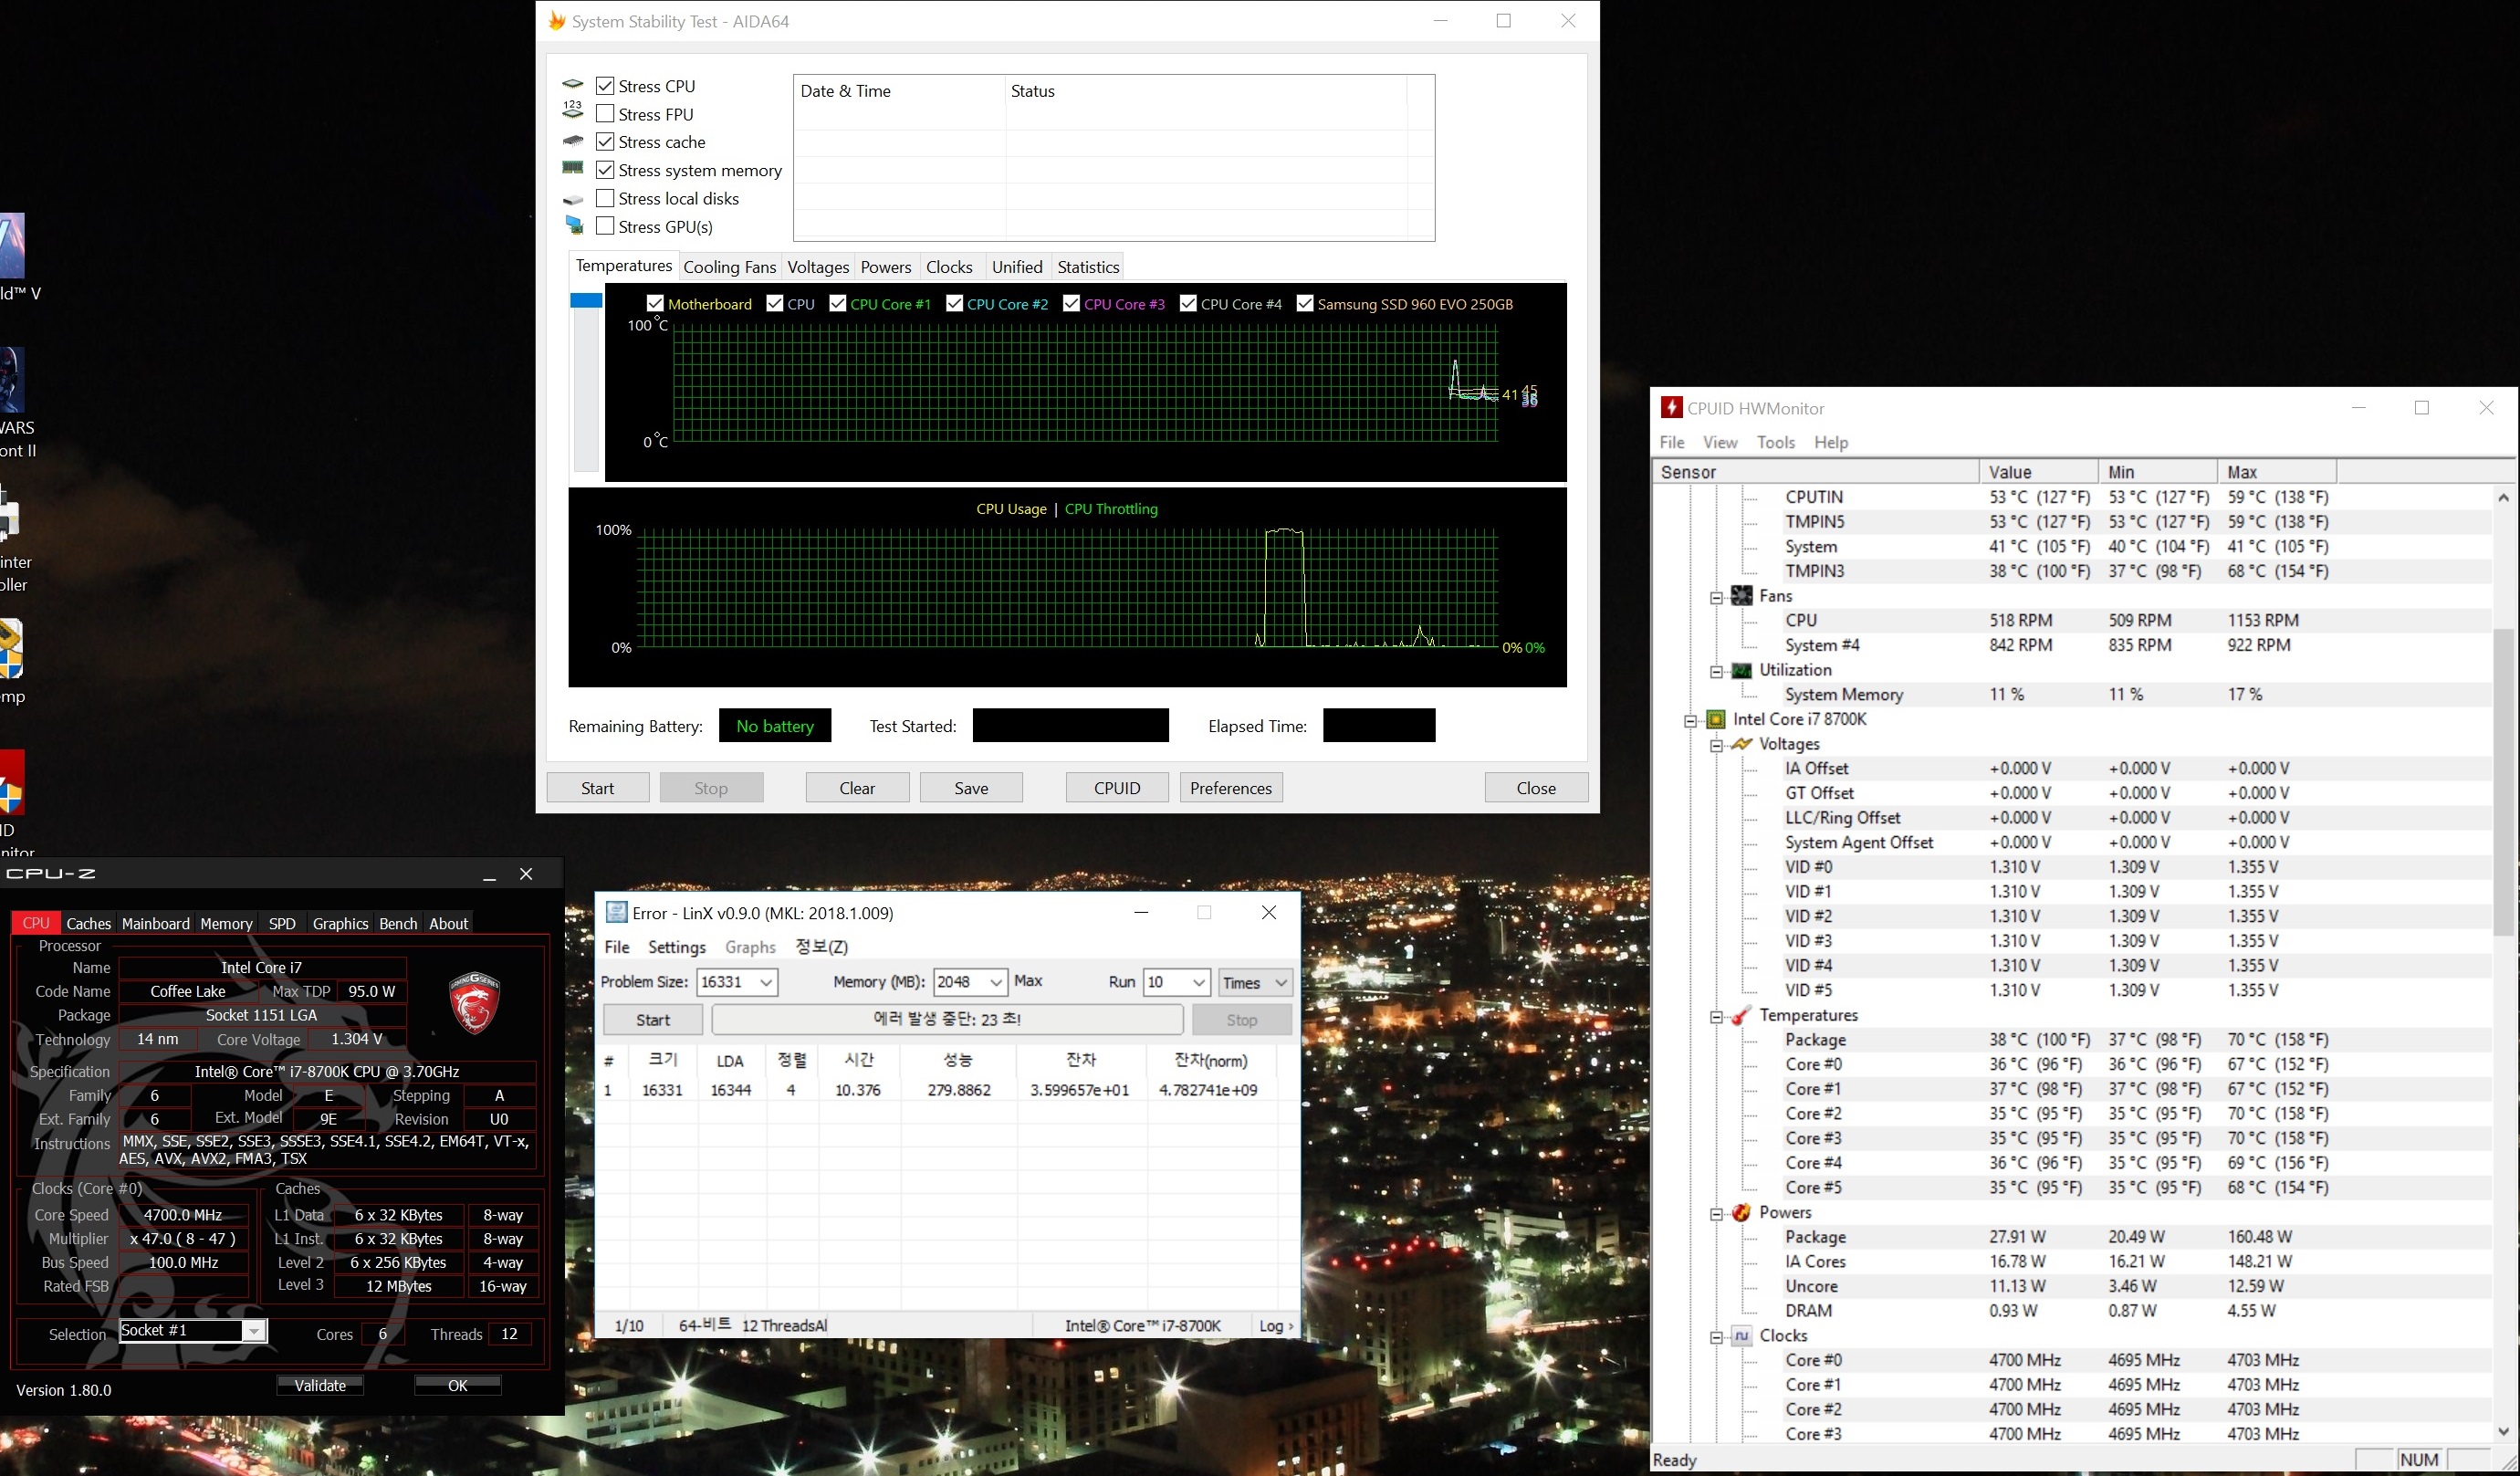Click the MSI dragon shield logo in CPU-Z
Viewport: 2520px width, 1476px height.
point(474,1002)
